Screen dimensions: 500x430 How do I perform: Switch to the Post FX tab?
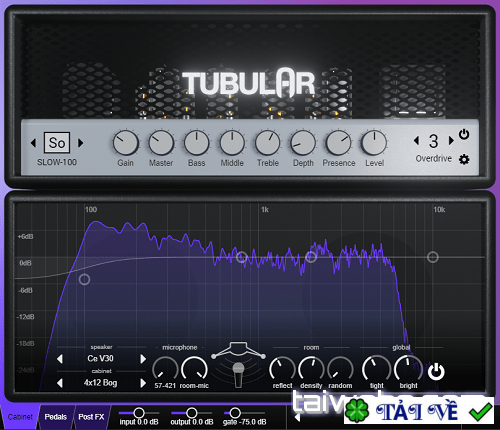pos(91,417)
